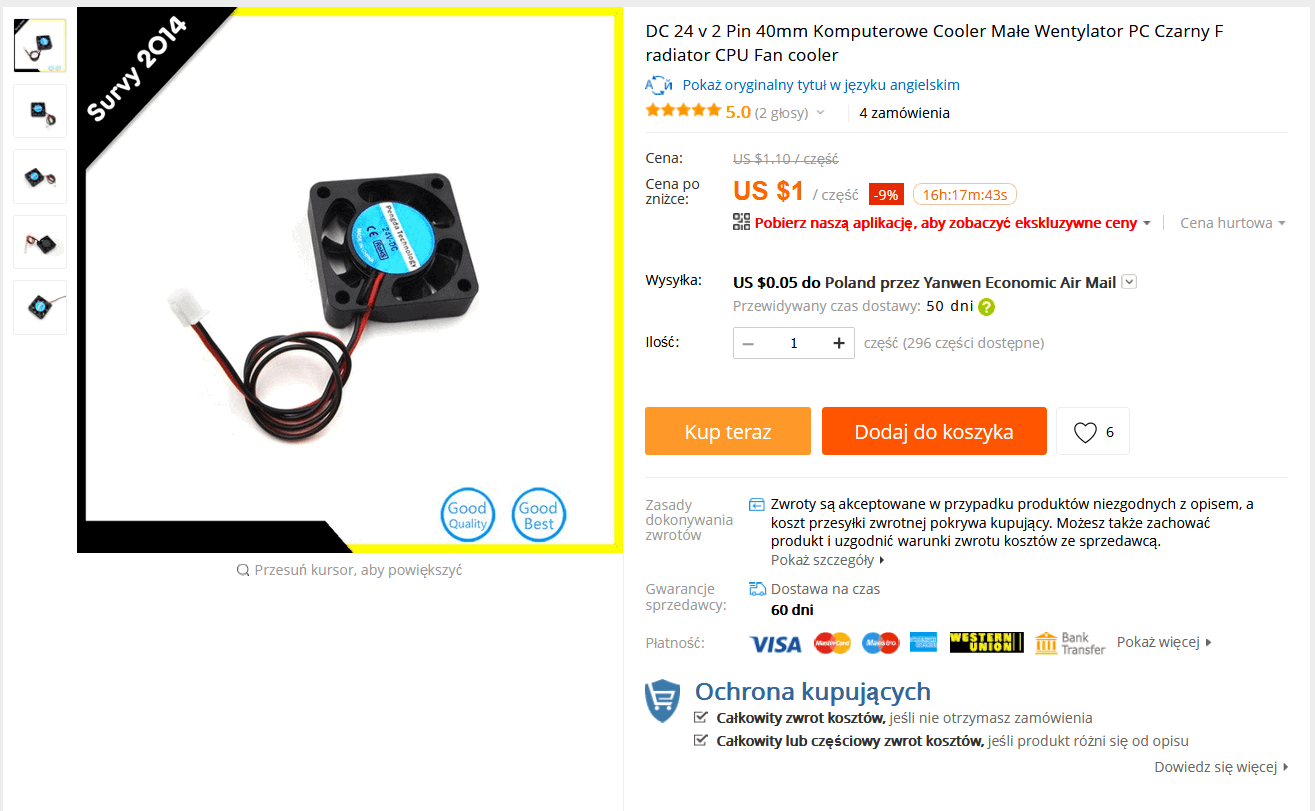Click the translate icon beside original title link
Viewport: 1315px width, 811px height.
pos(658,85)
